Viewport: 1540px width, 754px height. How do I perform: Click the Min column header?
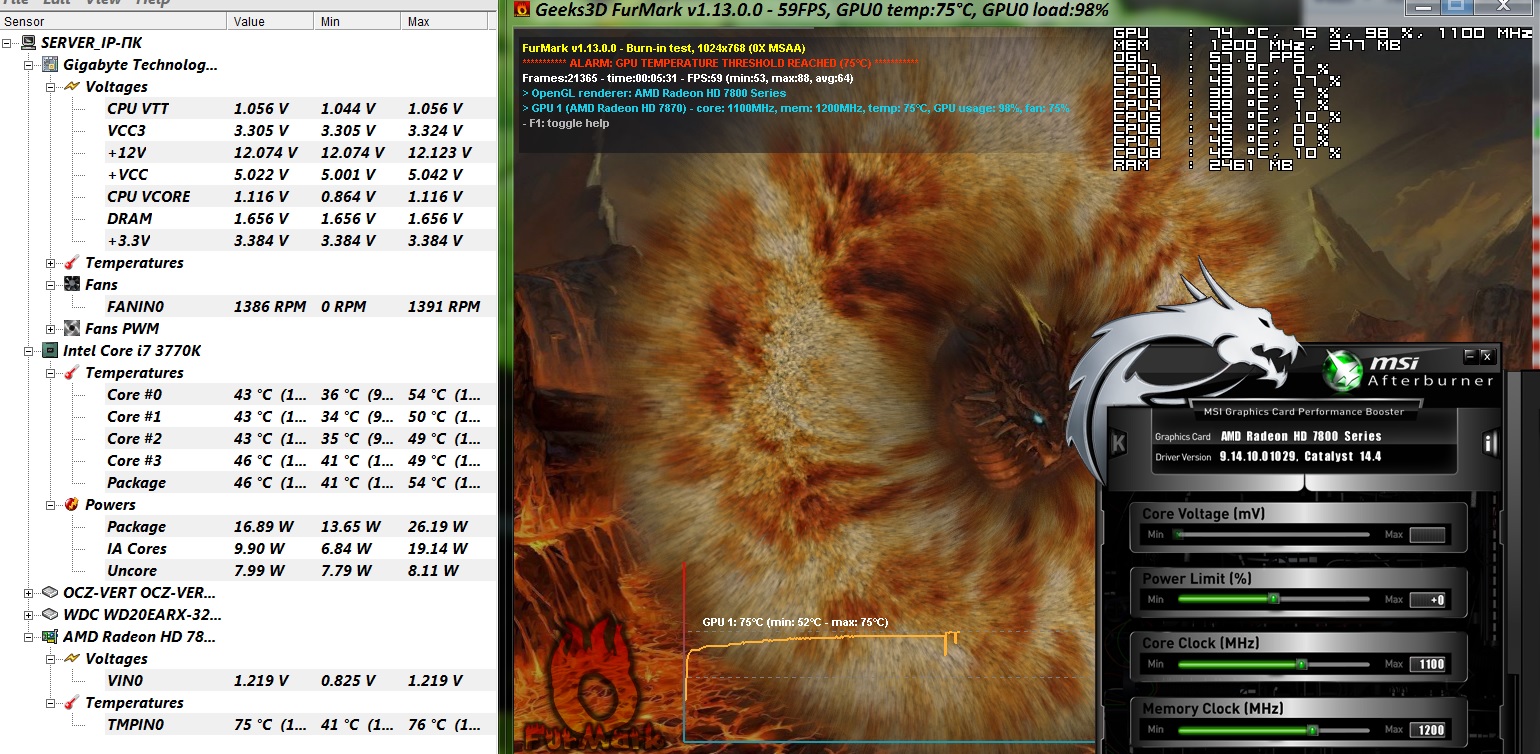pyautogui.click(x=355, y=21)
